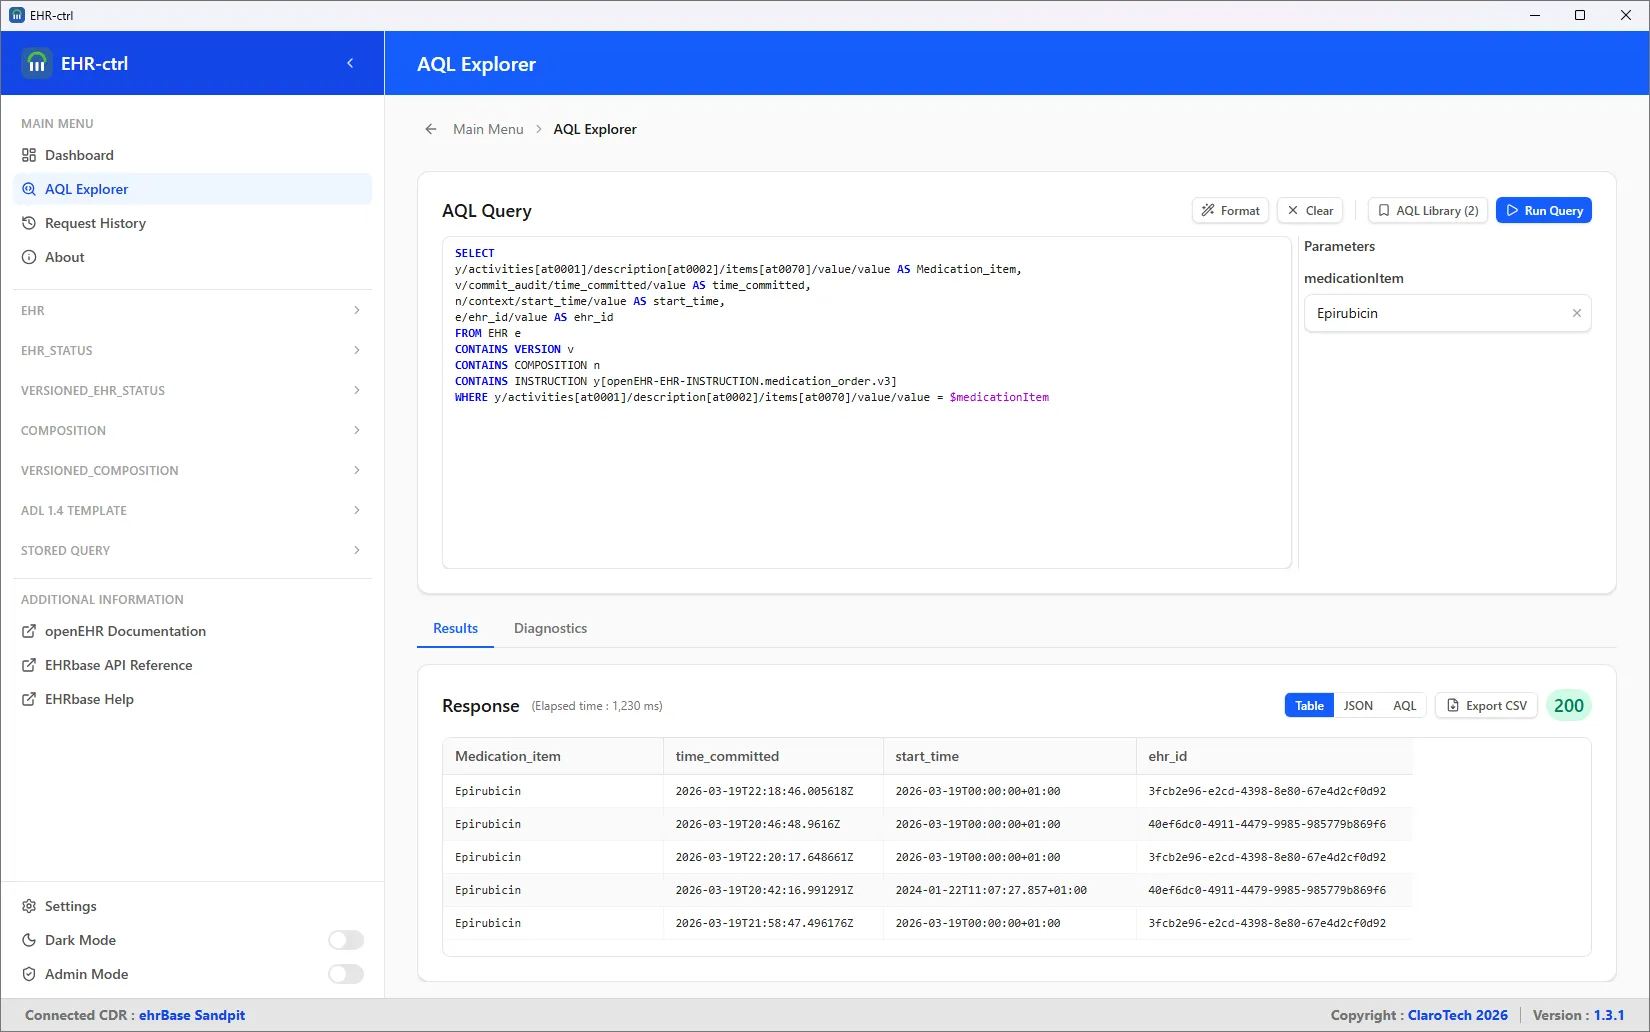
Task: Click the EHRbase Help external link icon
Action: [x=29, y=699]
